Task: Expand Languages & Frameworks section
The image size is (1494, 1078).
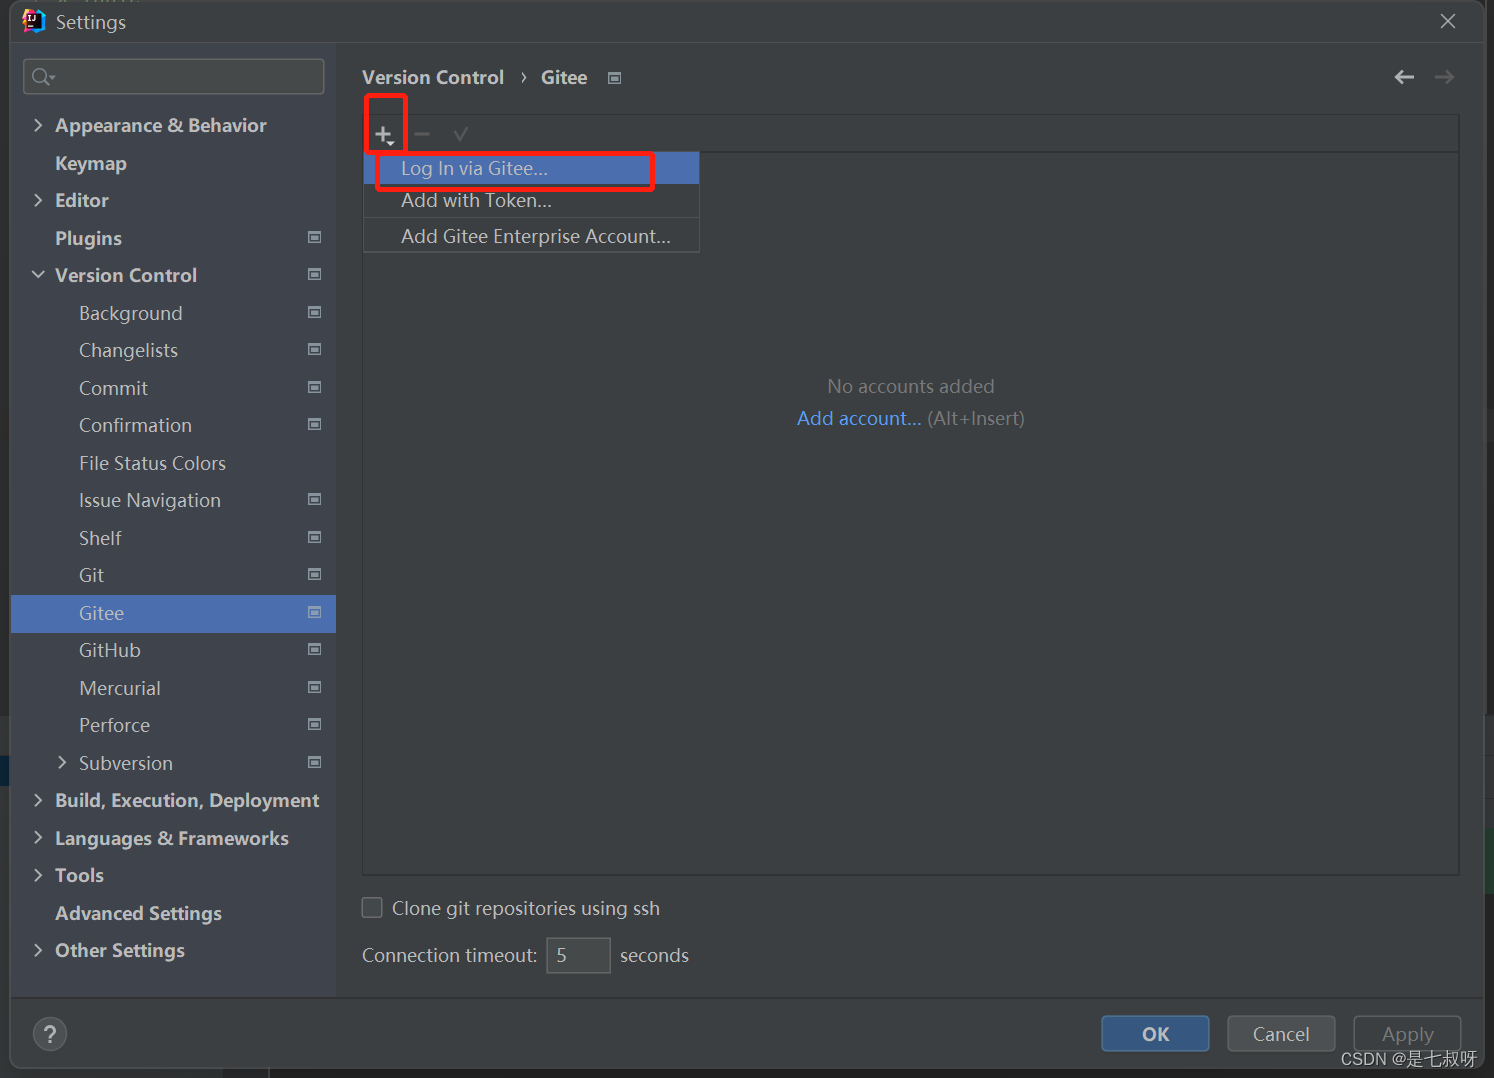Action: click(x=38, y=838)
